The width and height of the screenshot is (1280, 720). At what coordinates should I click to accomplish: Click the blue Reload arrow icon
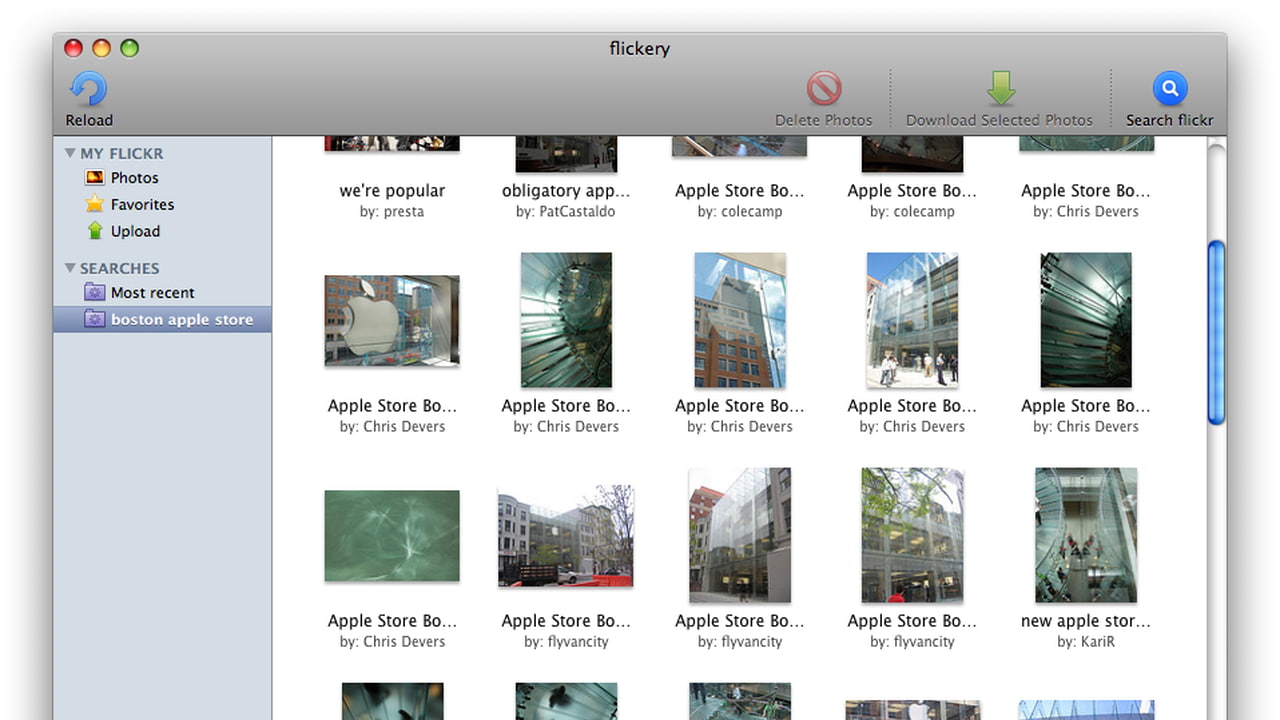(88, 89)
